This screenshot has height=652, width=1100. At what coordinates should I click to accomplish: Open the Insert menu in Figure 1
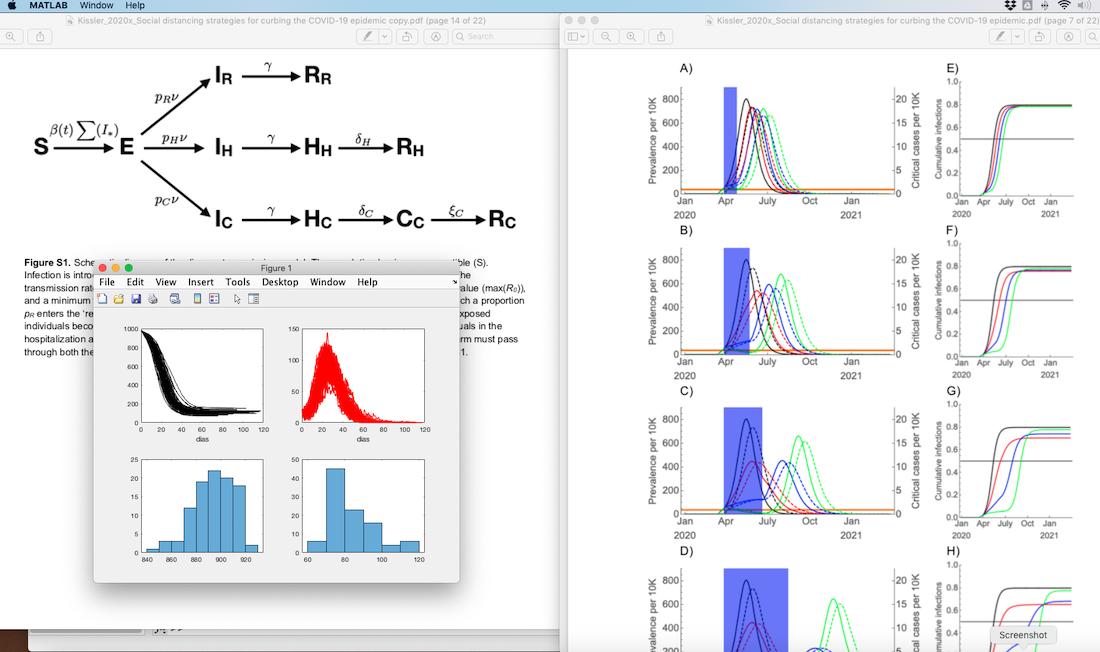coord(201,282)
